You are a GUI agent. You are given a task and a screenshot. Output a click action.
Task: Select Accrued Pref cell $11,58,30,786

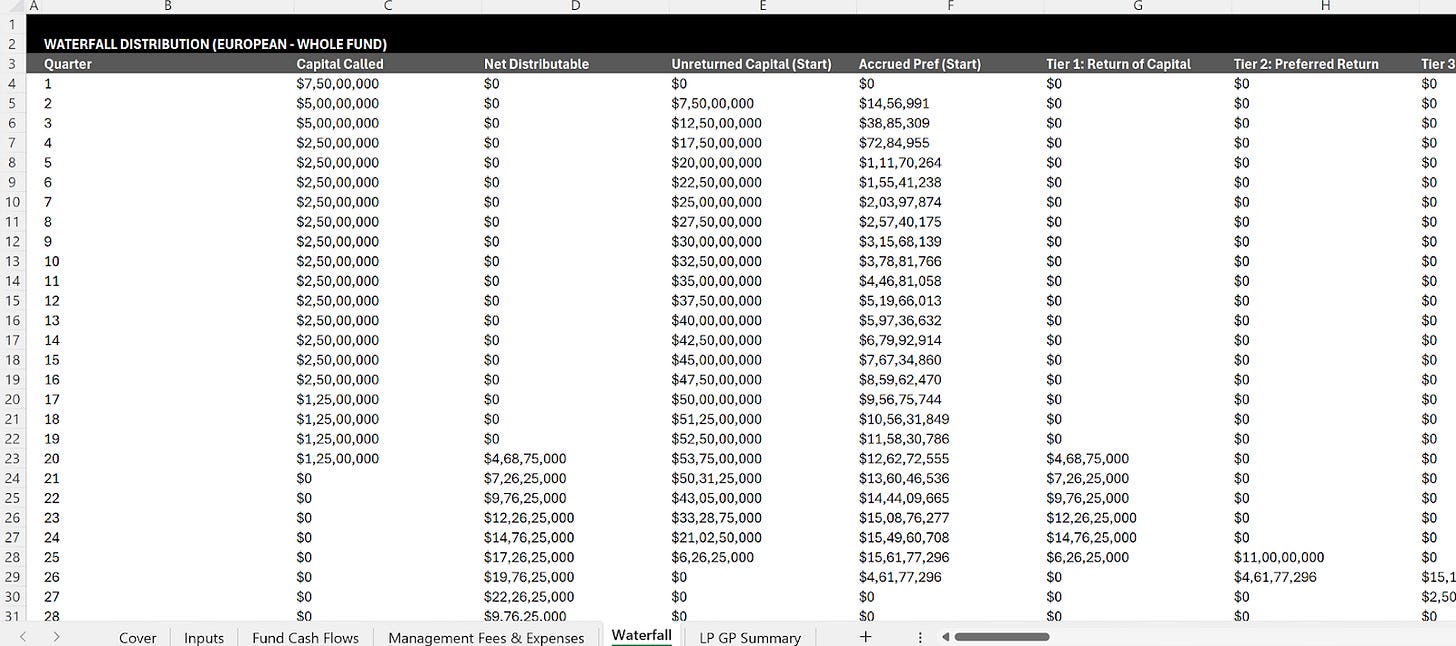pyautogui.click(x=904, y=439)
